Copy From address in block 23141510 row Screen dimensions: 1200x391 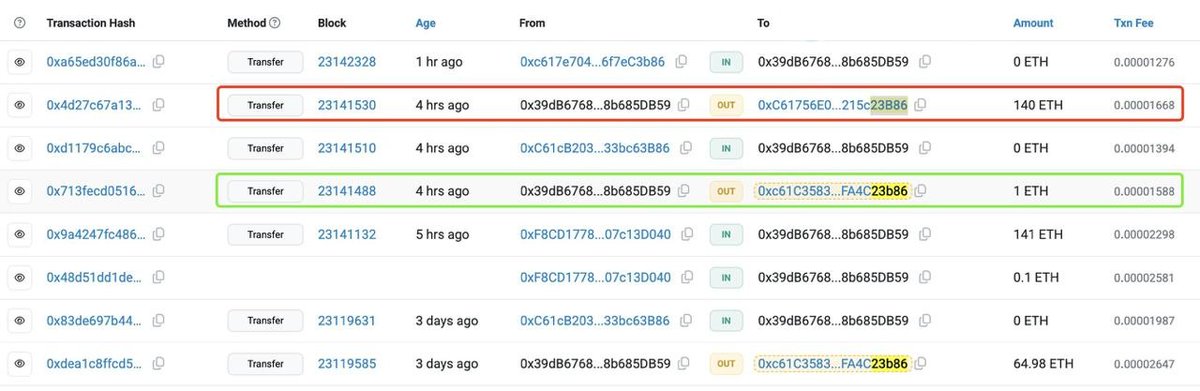(687, 148)
